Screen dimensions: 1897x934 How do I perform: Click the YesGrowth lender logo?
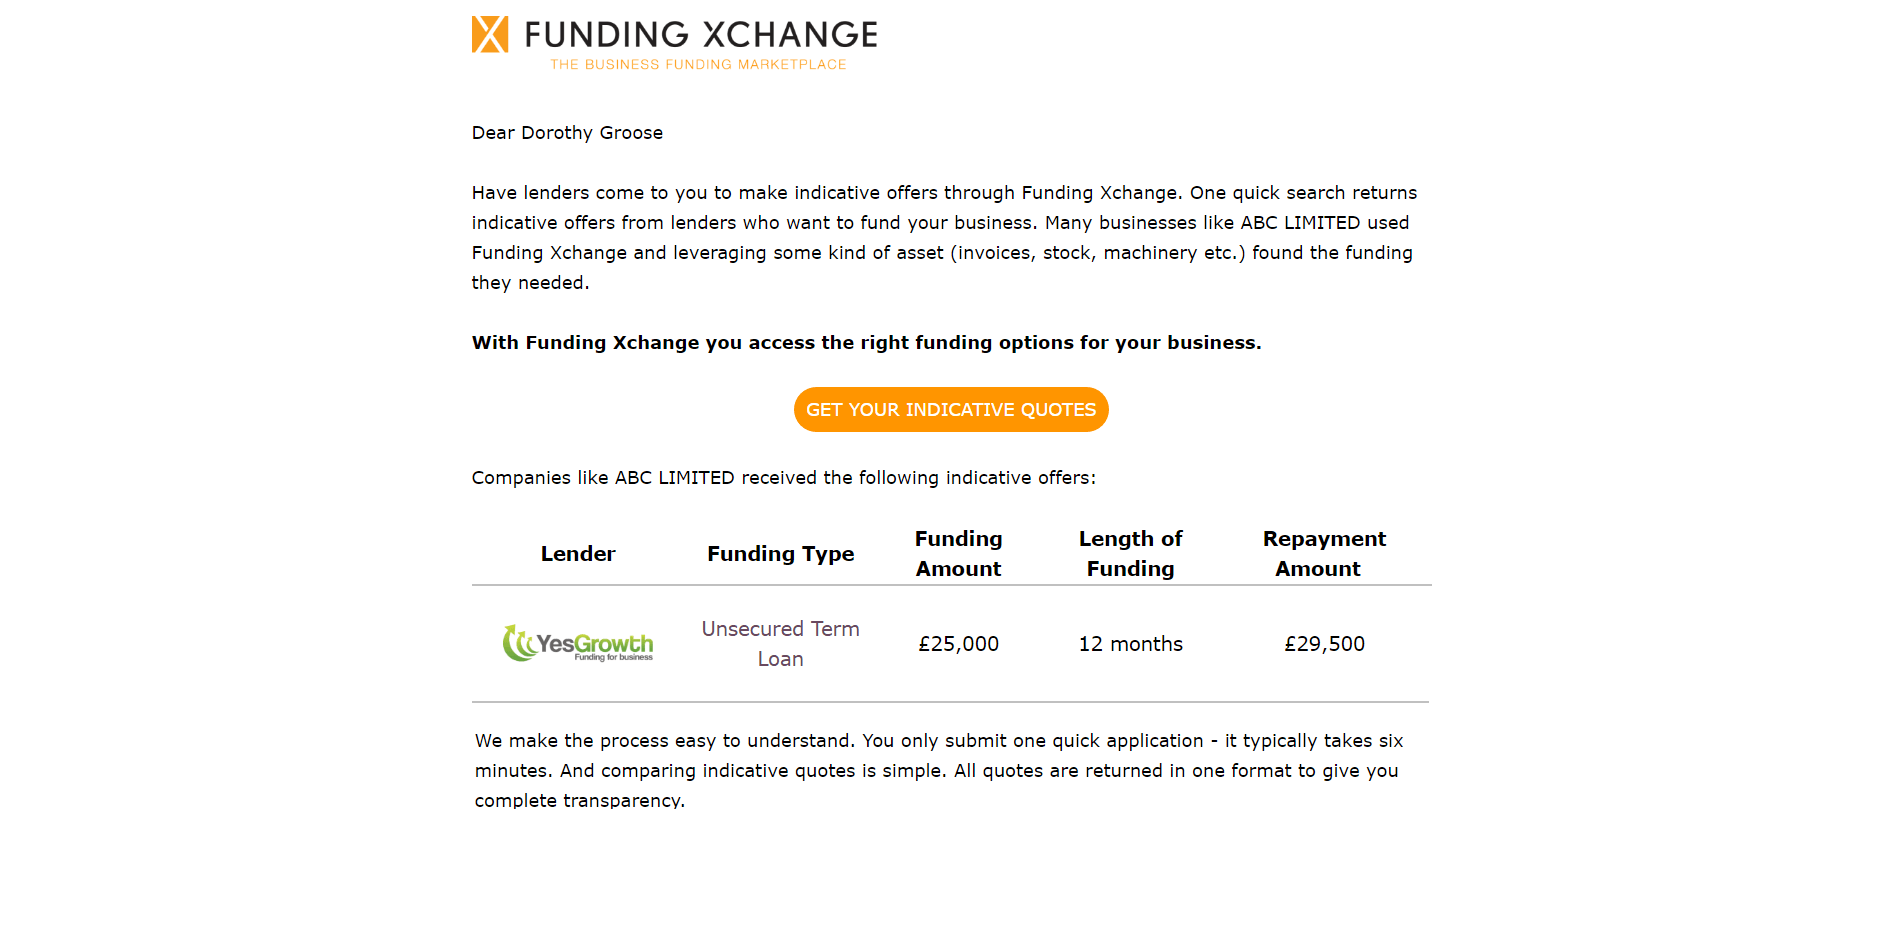pos(578,643)
